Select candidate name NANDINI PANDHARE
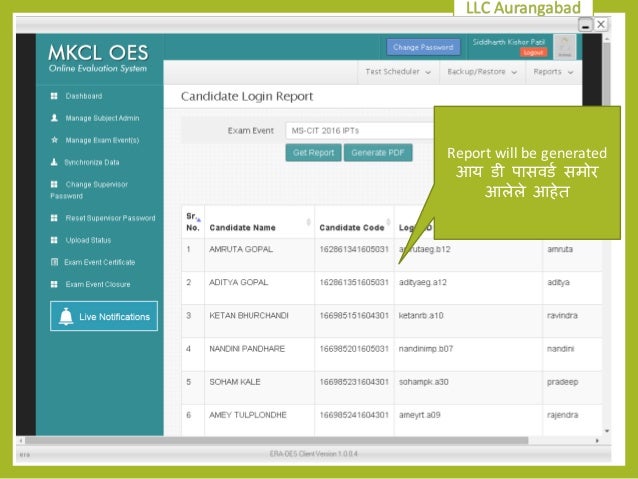638x479 pixels. click(247, 349)
